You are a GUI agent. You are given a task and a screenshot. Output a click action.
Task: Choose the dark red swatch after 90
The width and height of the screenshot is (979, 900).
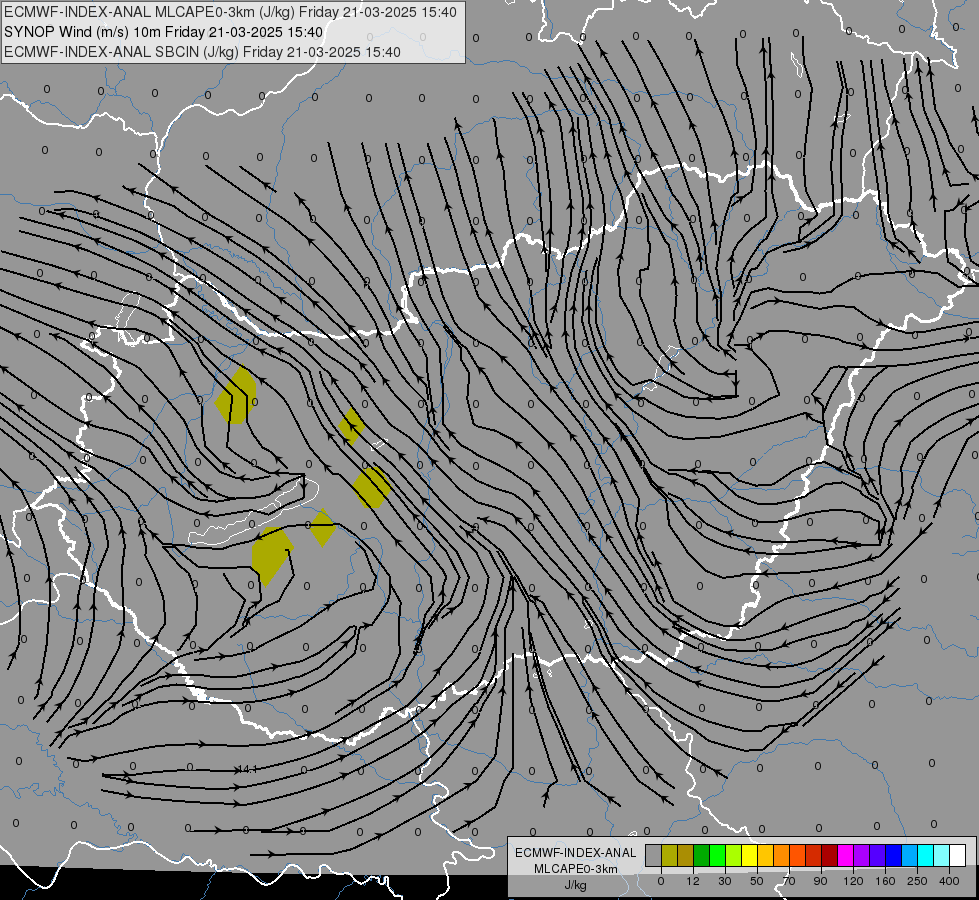tap(829, 856)
